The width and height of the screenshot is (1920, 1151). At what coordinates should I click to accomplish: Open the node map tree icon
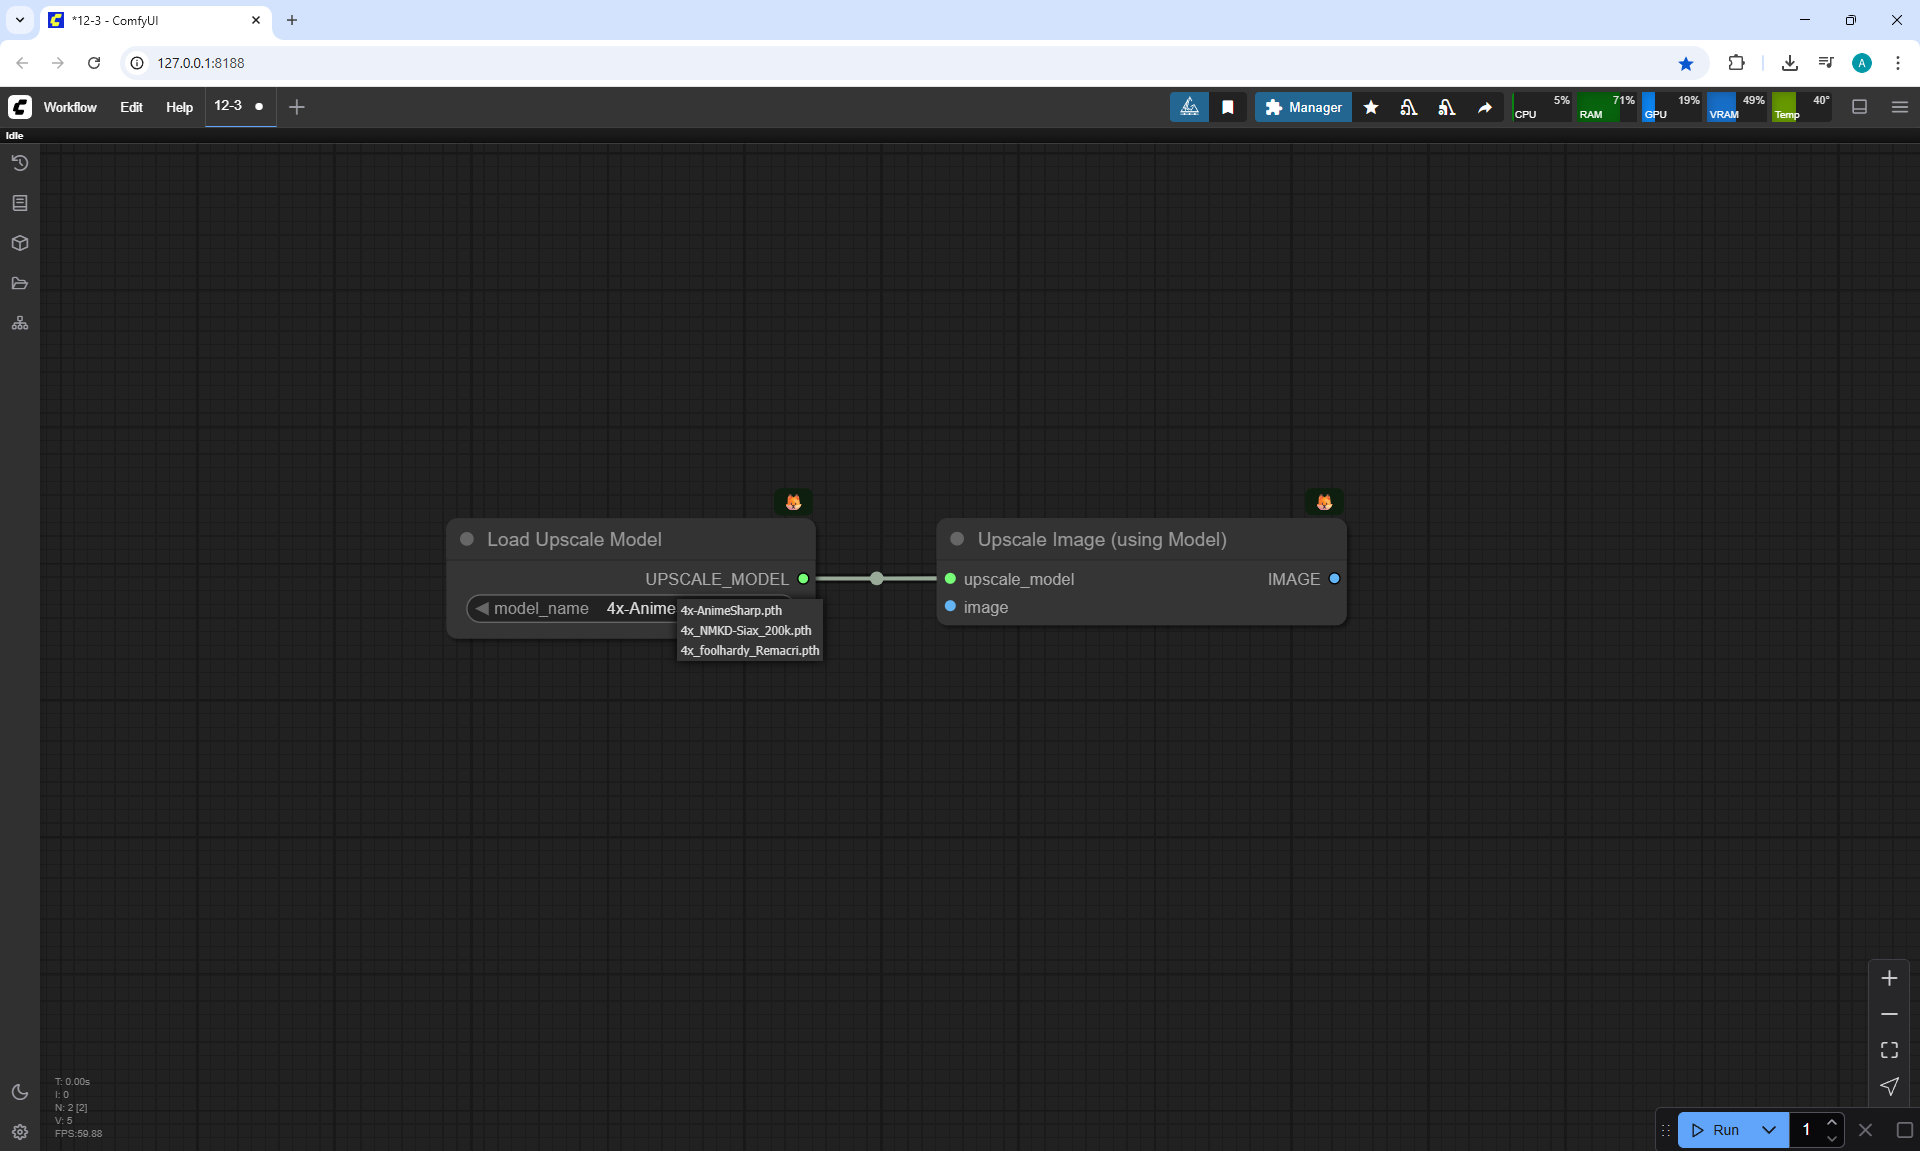tap(20, 323)
